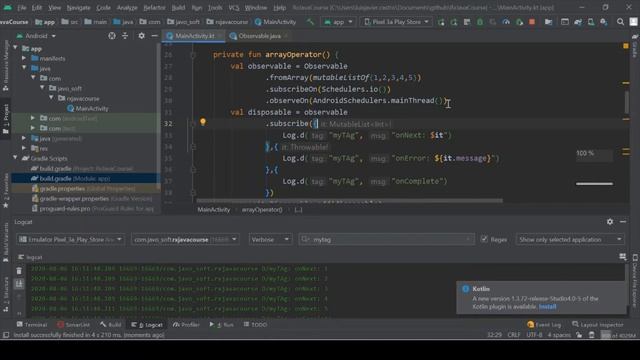Click the UTF-8 encoding in status bar
The width and height of the screenshot is (640, 360).
[x=534, y=335]
